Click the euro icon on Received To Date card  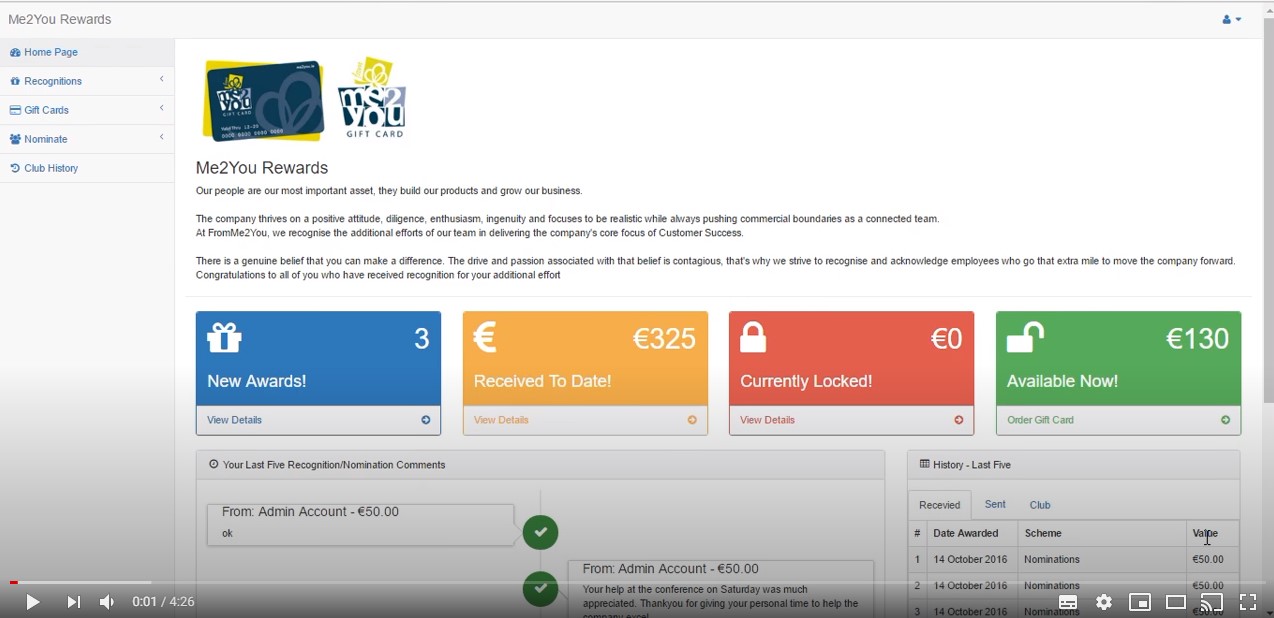pyautogui.click(x=485, y=337)
